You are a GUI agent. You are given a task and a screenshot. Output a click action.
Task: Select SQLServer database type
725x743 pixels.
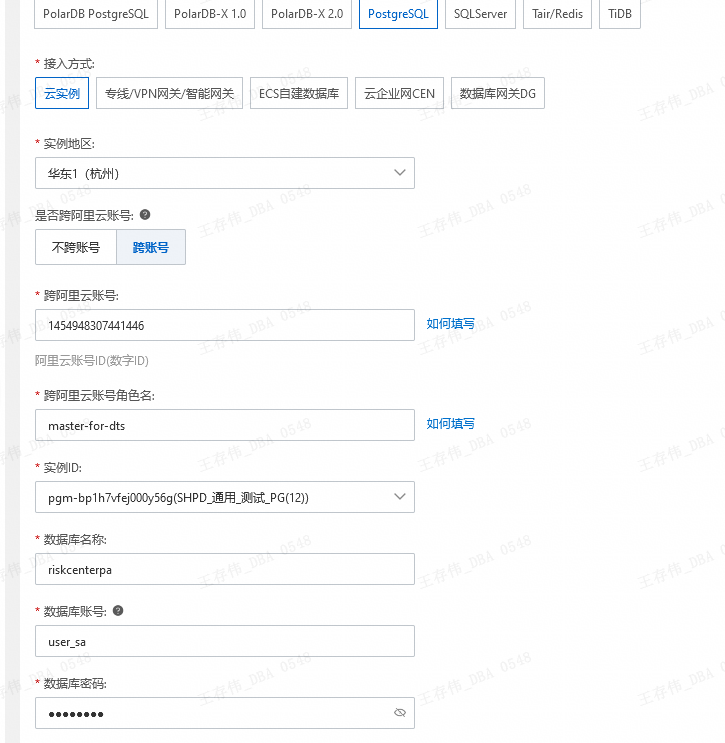(480, 15)
